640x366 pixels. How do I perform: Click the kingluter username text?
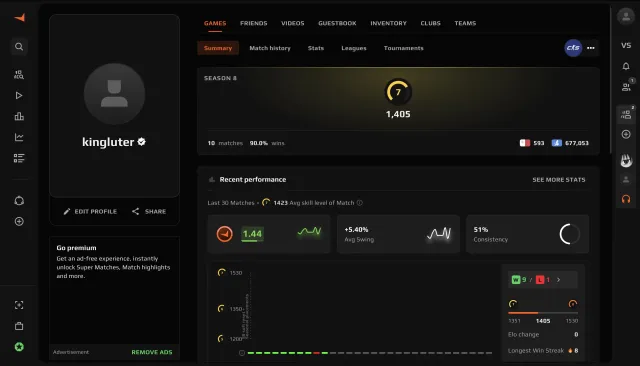108,142
